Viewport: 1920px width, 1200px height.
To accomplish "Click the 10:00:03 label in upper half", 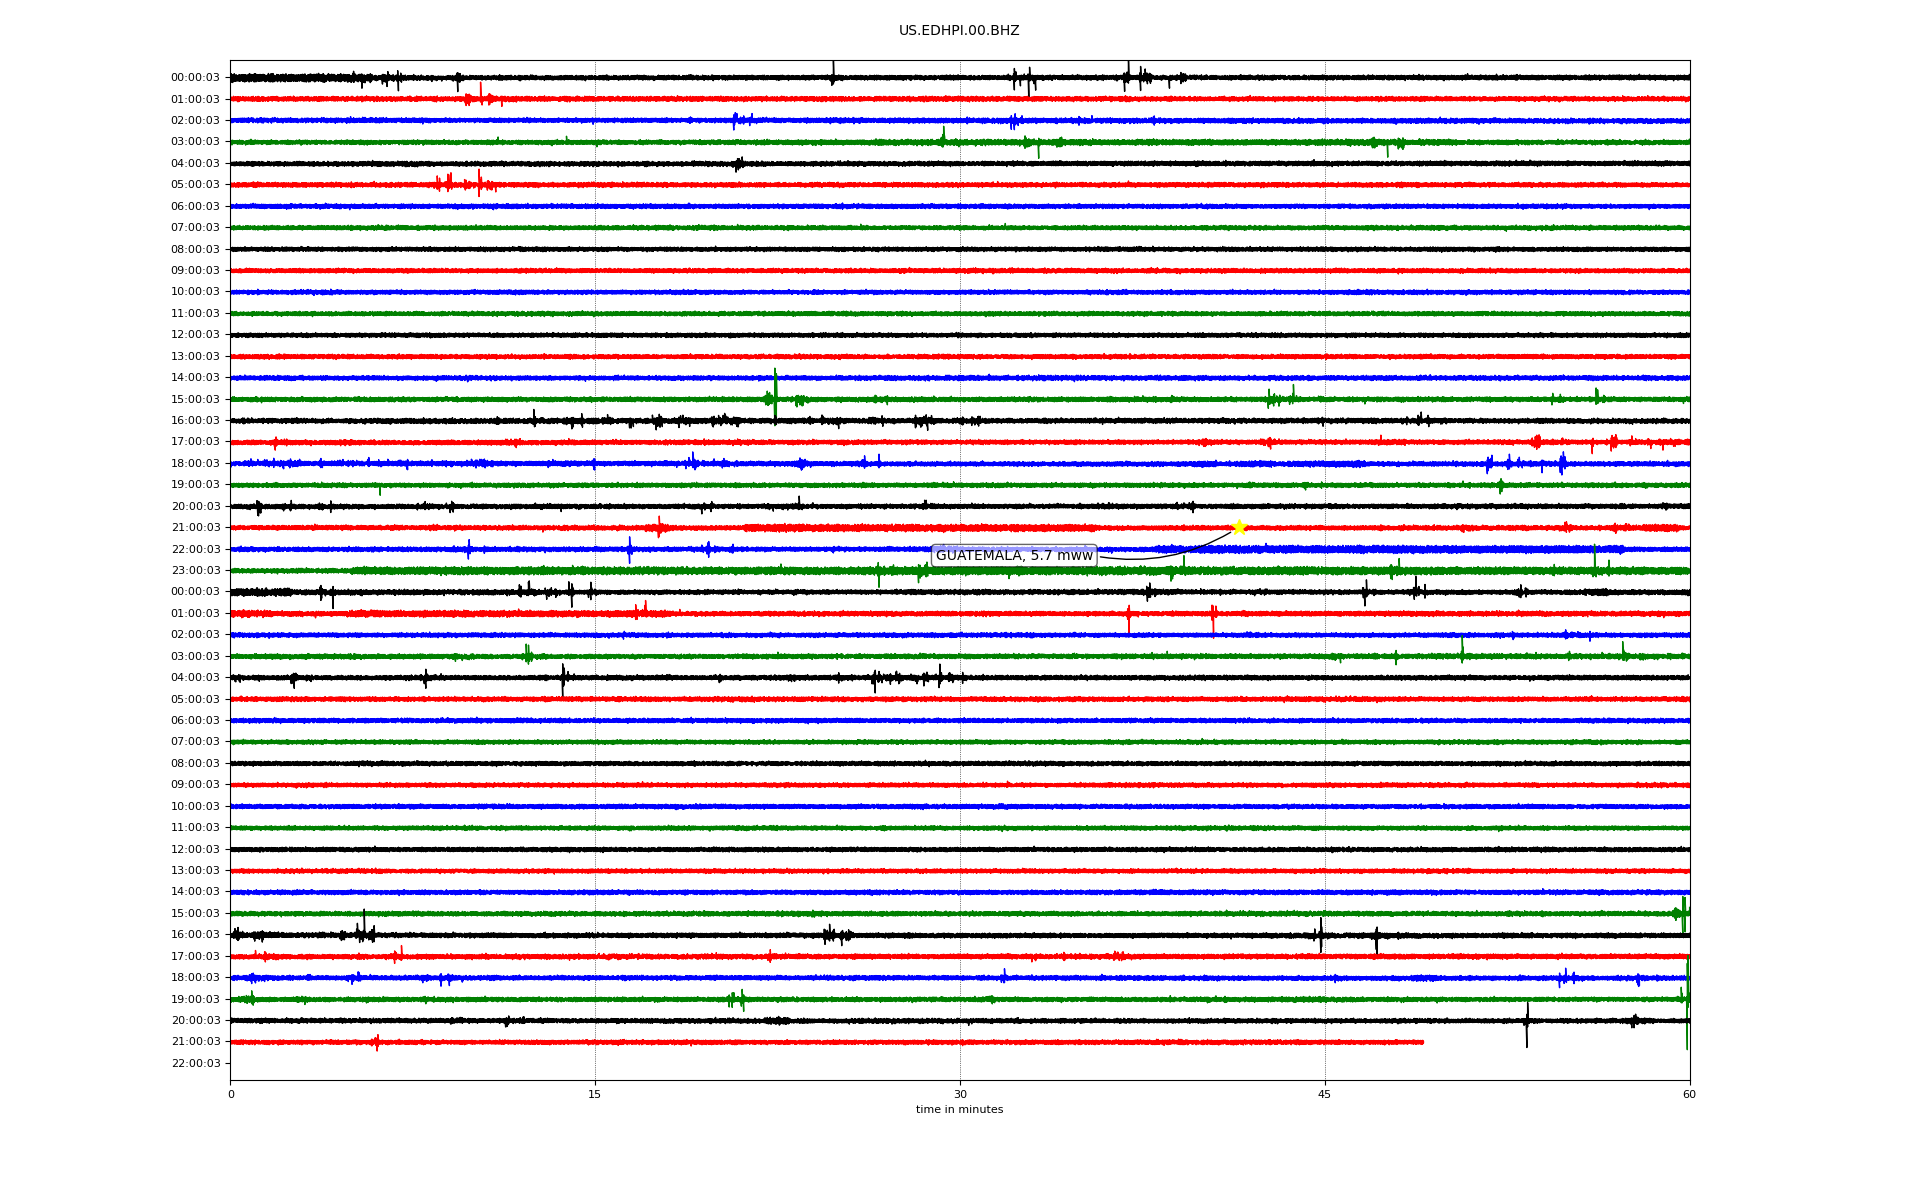I will coord(195,292).
